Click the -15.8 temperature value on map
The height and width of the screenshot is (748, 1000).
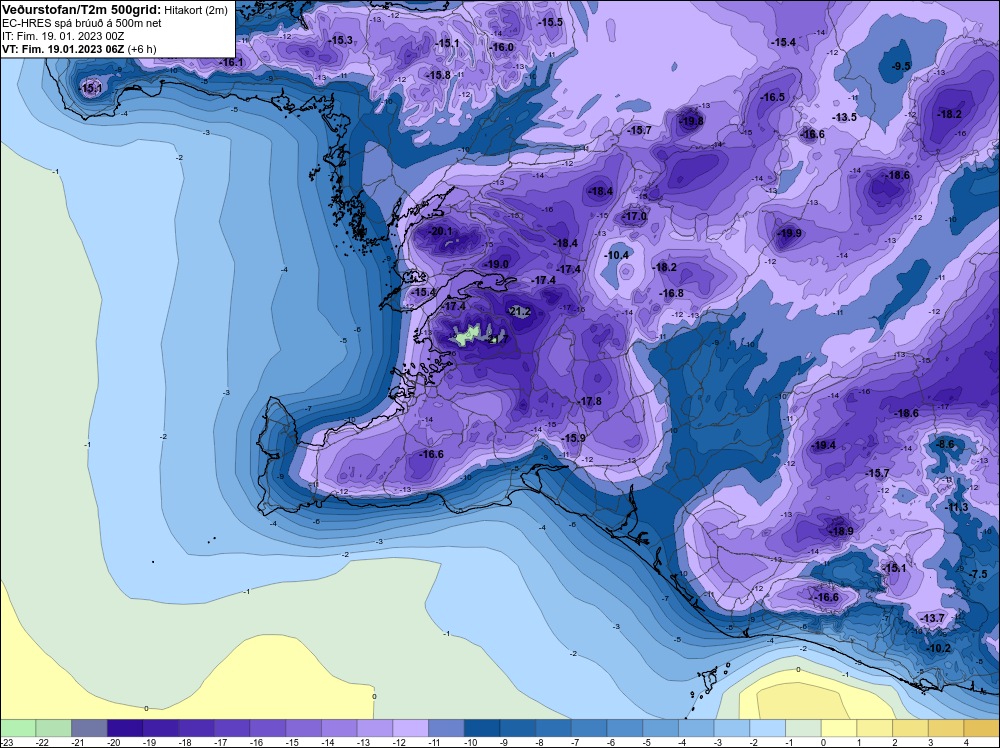pos(439,75)
